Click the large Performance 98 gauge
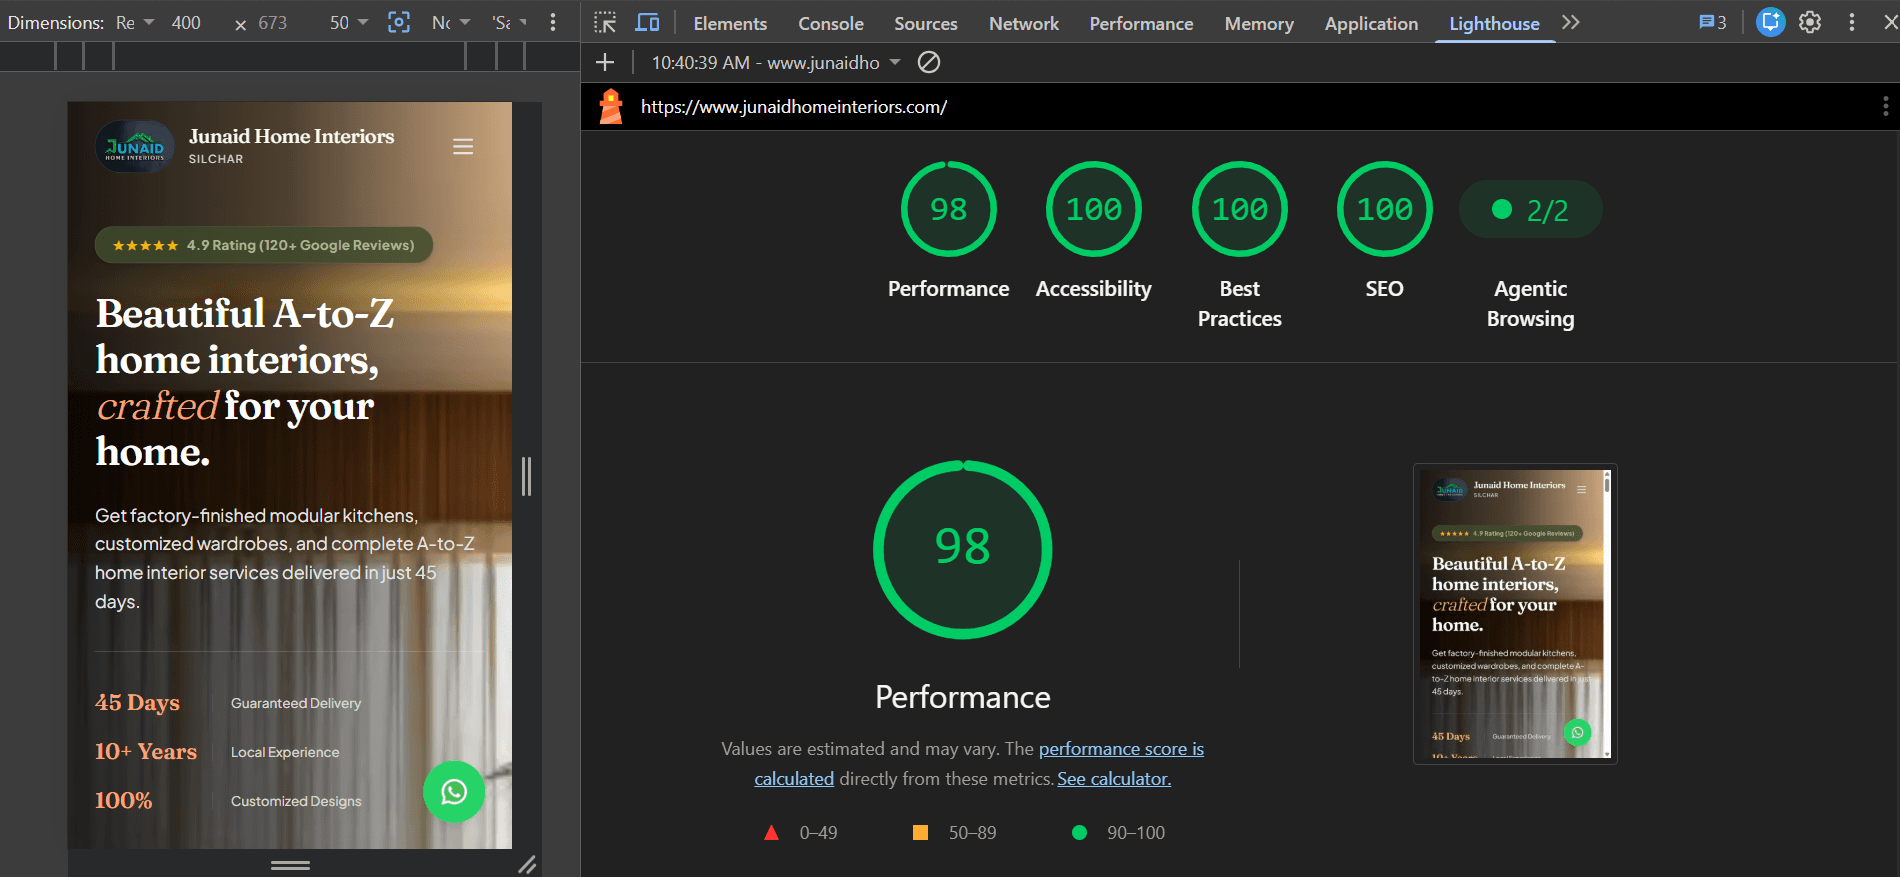The height and width of the screenshot is (877, 1900). (x=962, y=549)
